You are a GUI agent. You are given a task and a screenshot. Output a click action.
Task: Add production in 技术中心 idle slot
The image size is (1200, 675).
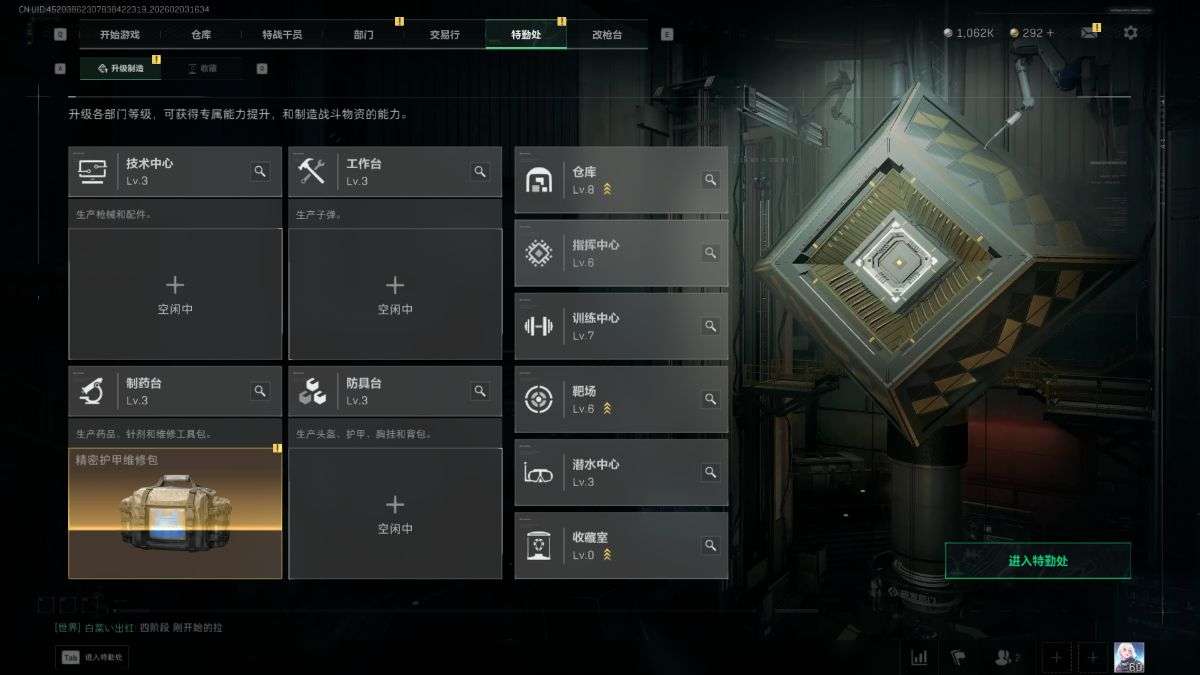(x=175, y=294)
